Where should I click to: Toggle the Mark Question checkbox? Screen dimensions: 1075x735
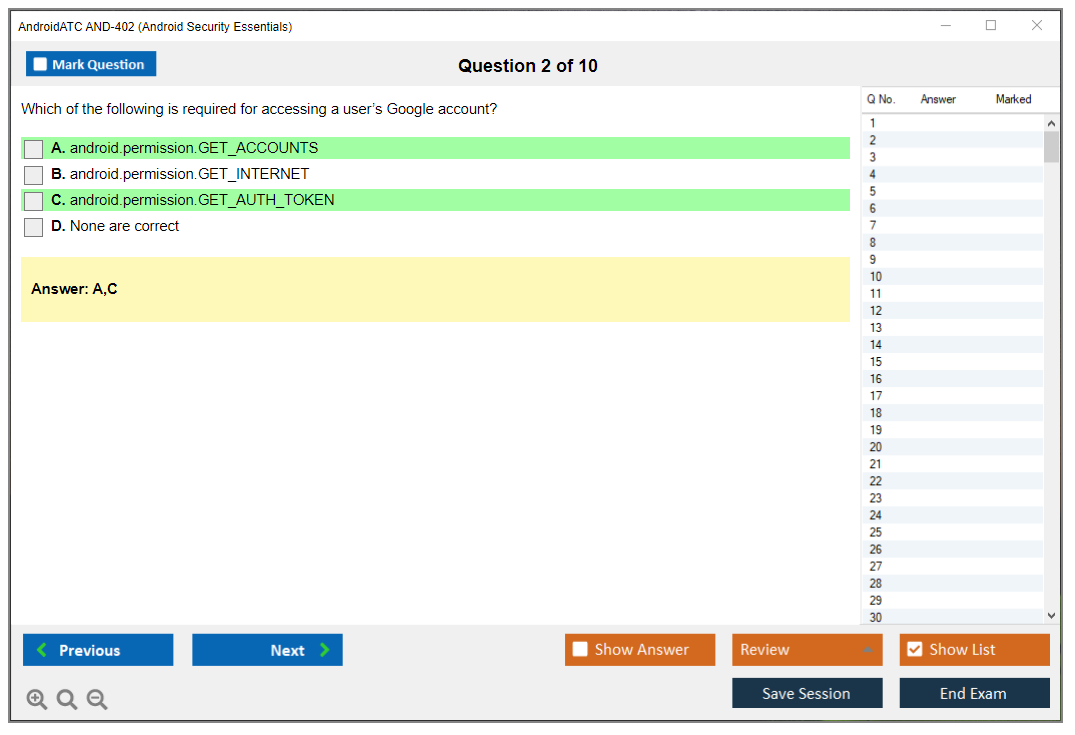point(41,65)
